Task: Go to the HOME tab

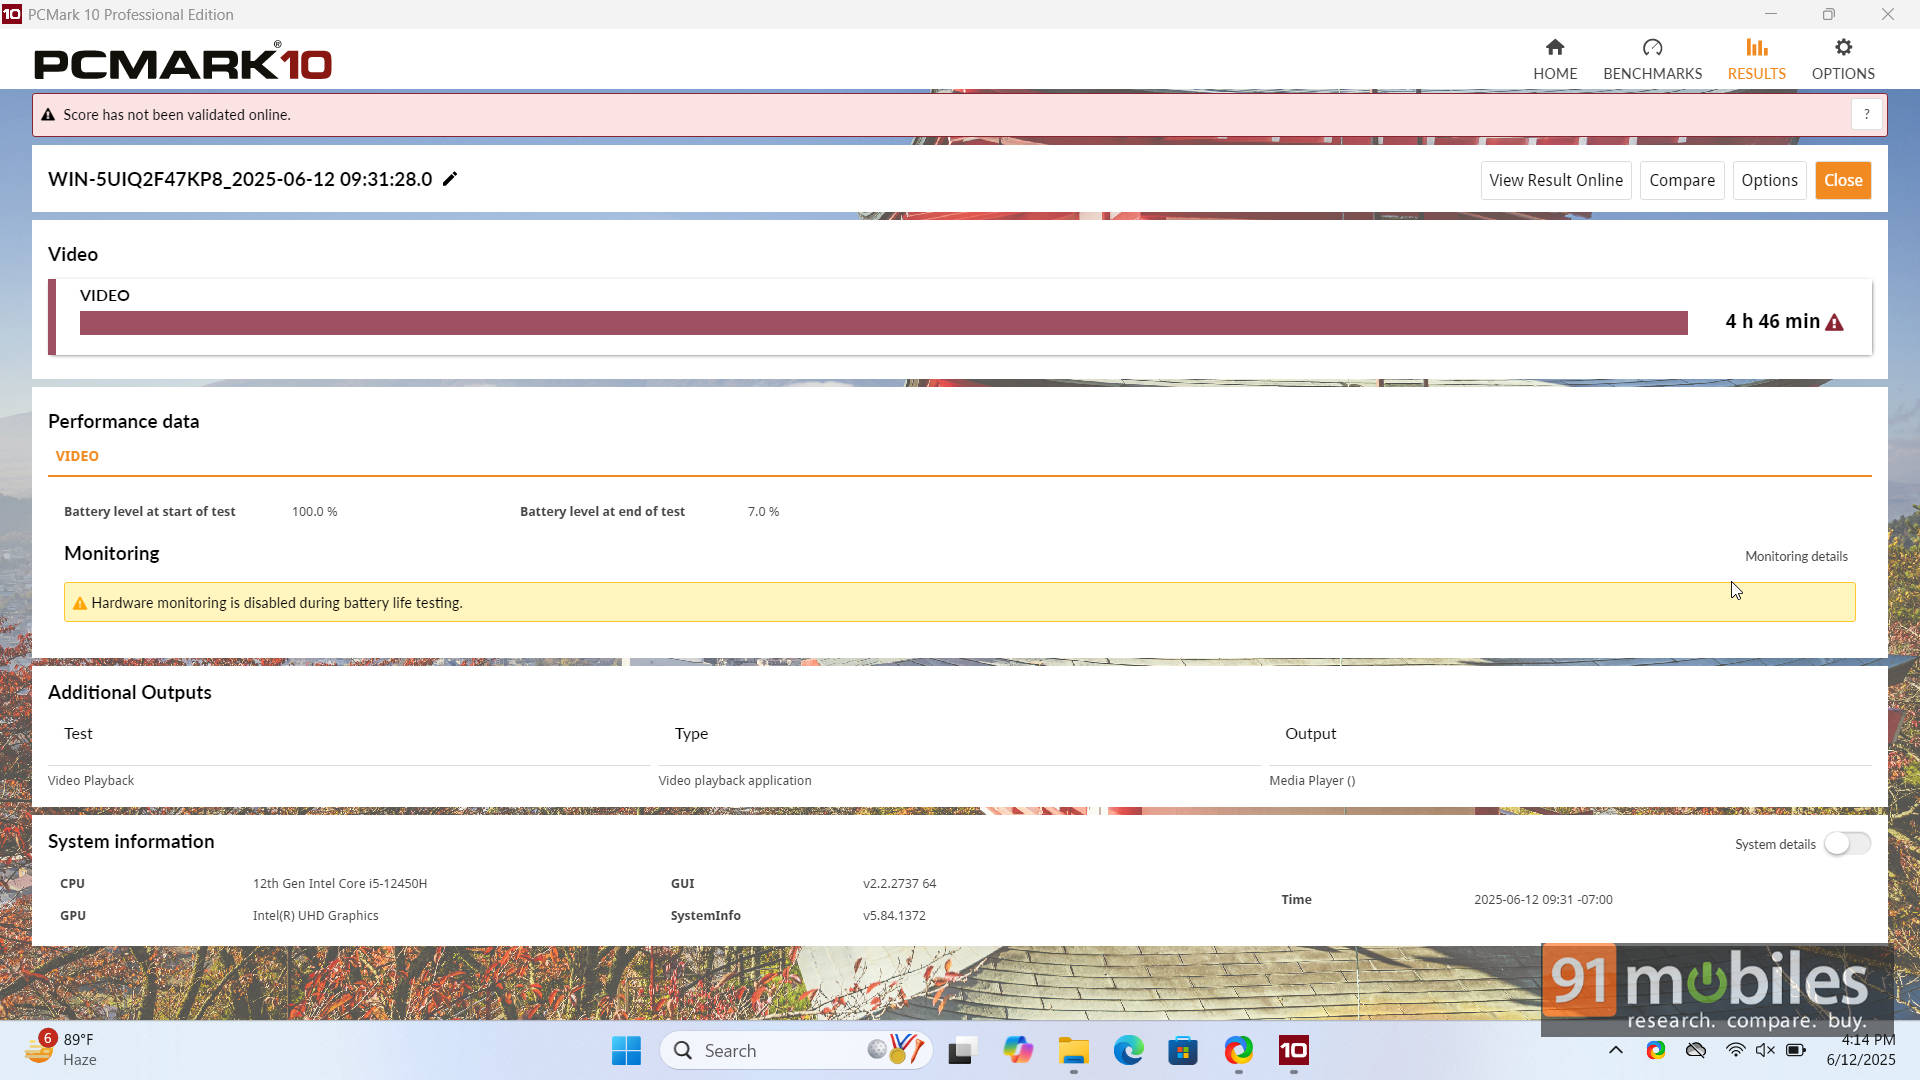Action: (x=1555, y=60)
